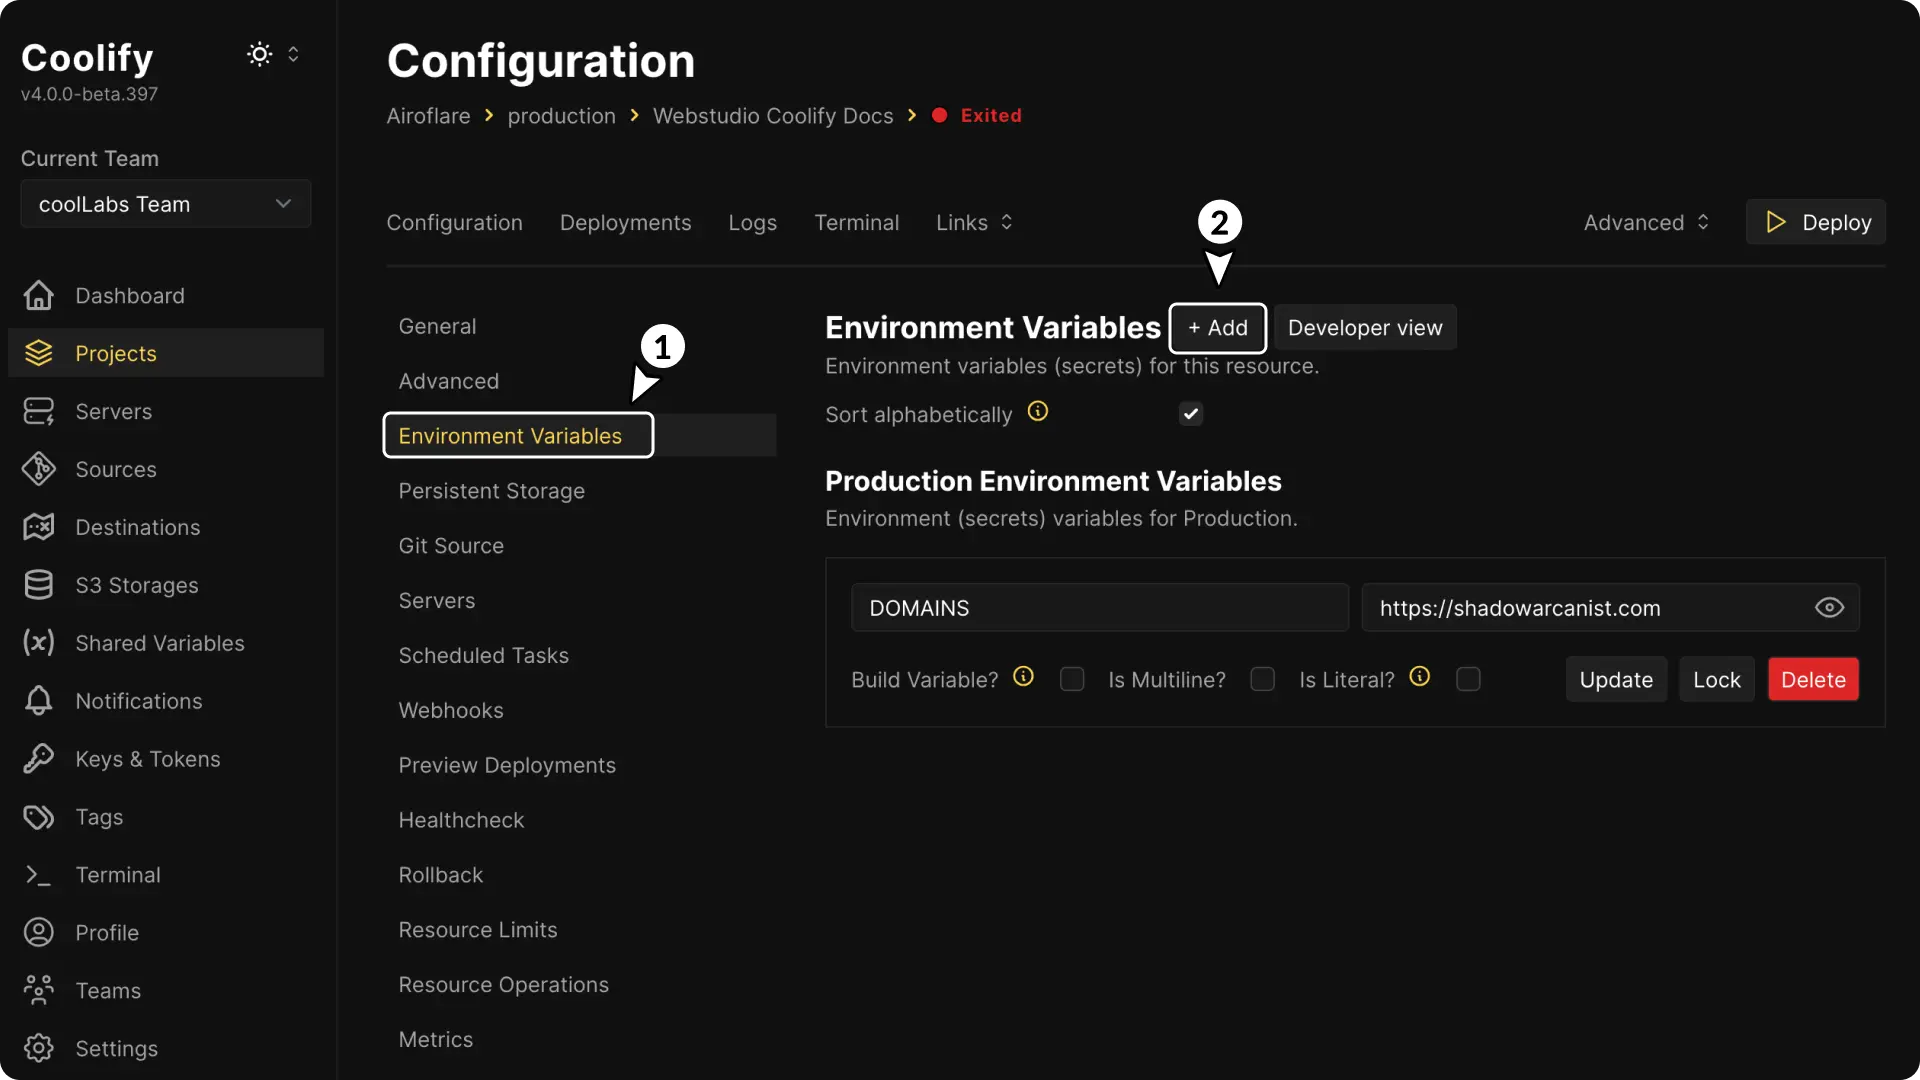Uncheck the Sort alphabetically checkbox

1190,414
